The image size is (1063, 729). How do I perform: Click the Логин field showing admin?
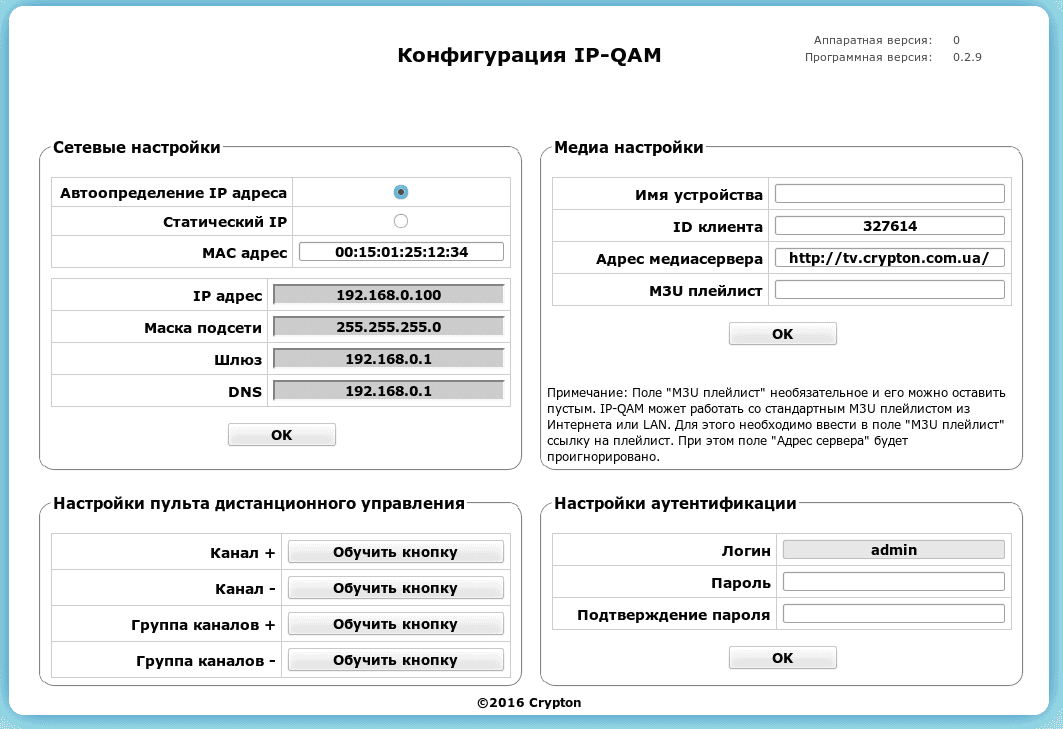point(893,549)
